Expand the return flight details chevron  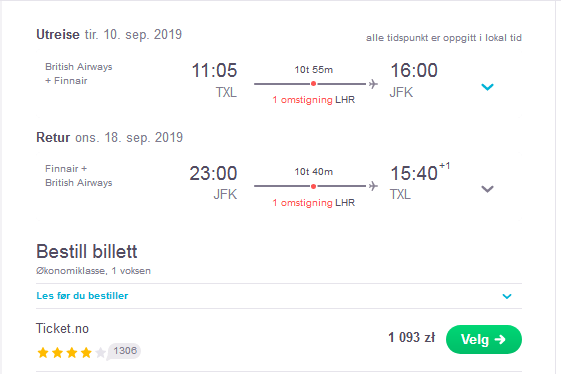point(487,189)
